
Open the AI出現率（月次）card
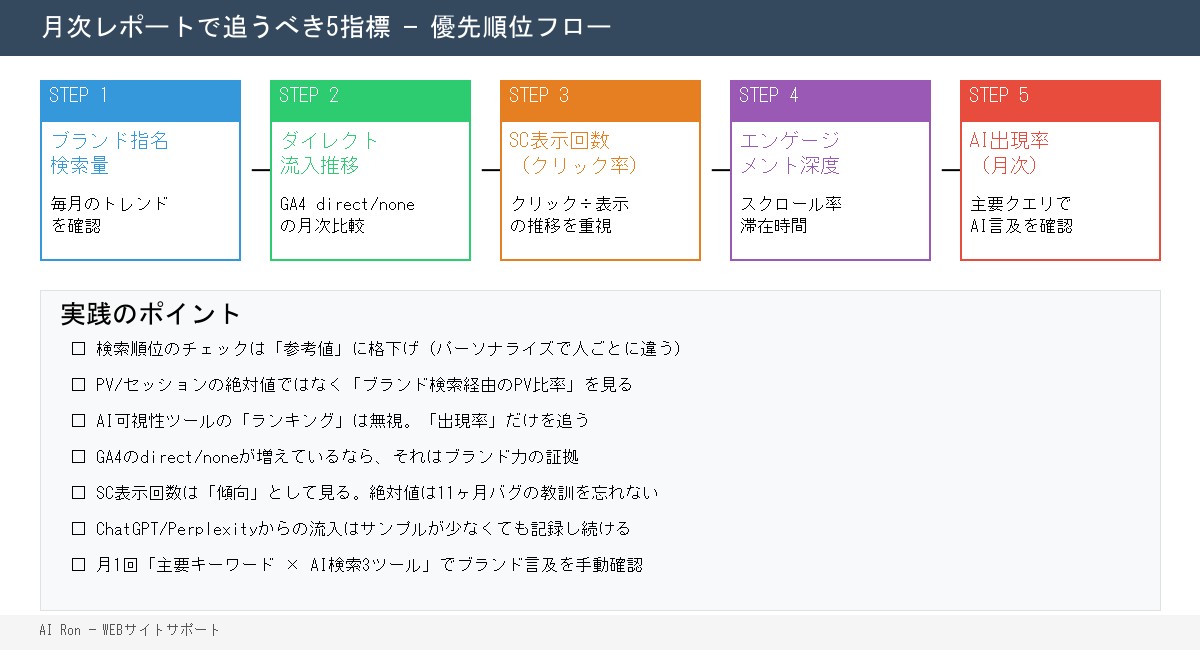[x=1060, y=190]
